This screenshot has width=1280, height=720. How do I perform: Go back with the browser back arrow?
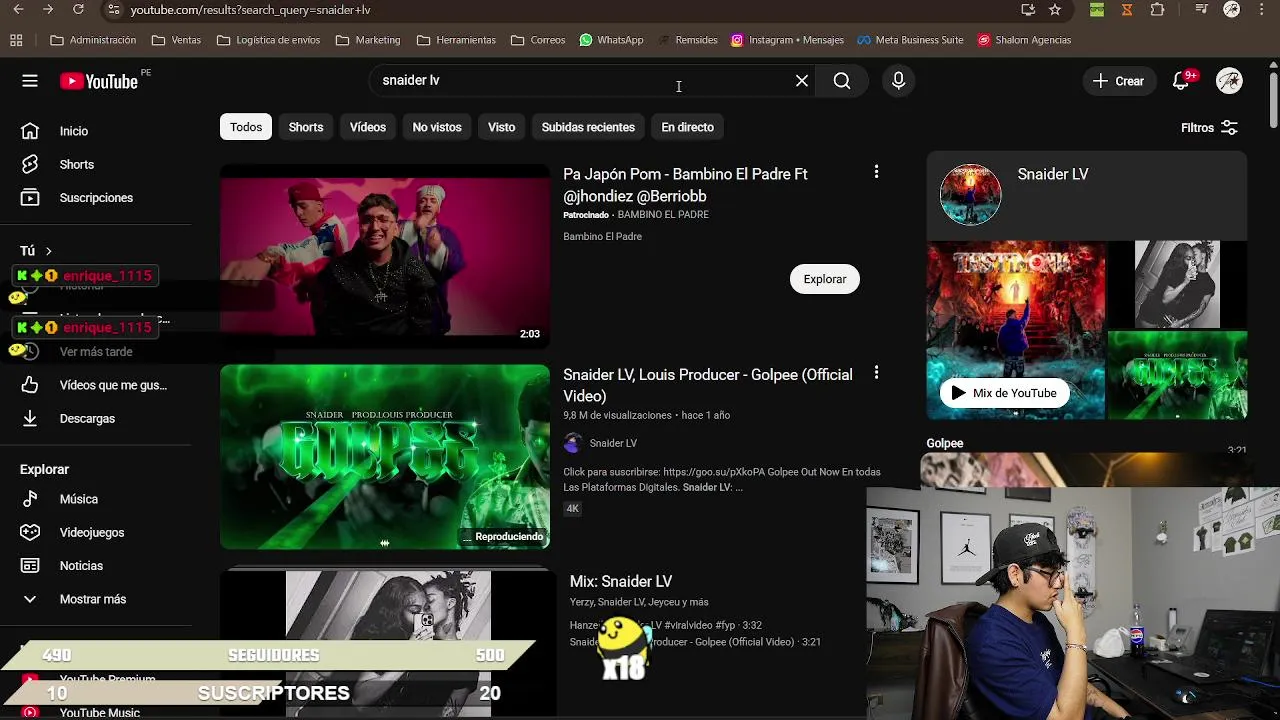pos(20,10)
